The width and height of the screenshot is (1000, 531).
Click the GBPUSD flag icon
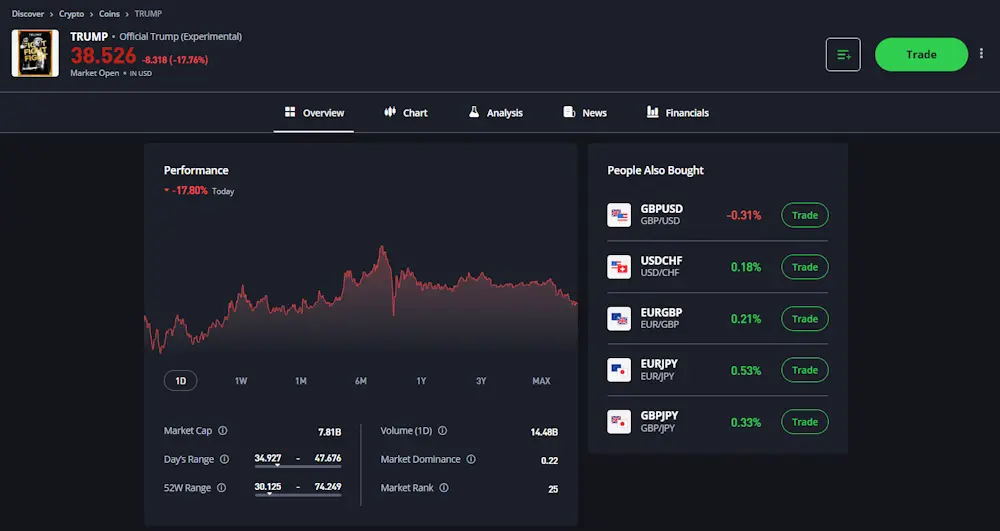click(619, 215)
